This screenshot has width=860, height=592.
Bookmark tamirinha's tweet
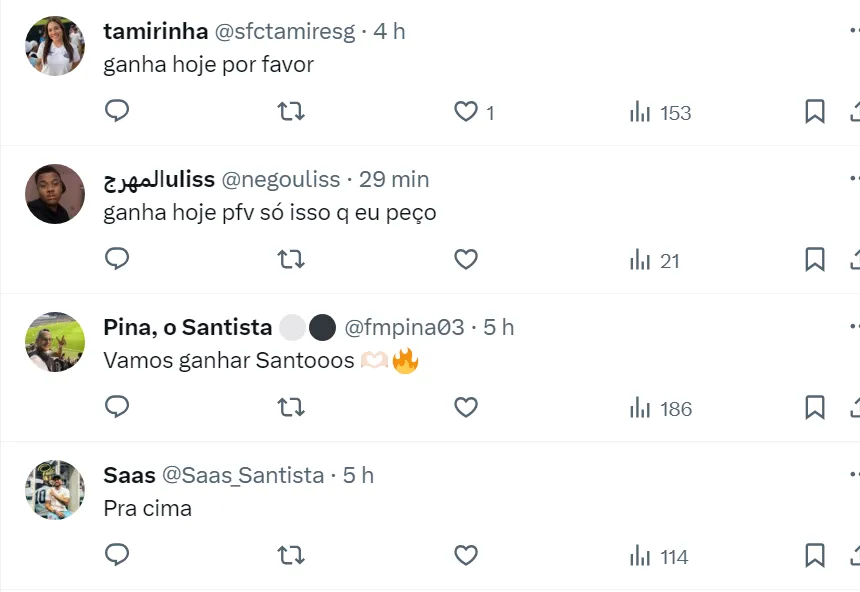coord(815,112)
